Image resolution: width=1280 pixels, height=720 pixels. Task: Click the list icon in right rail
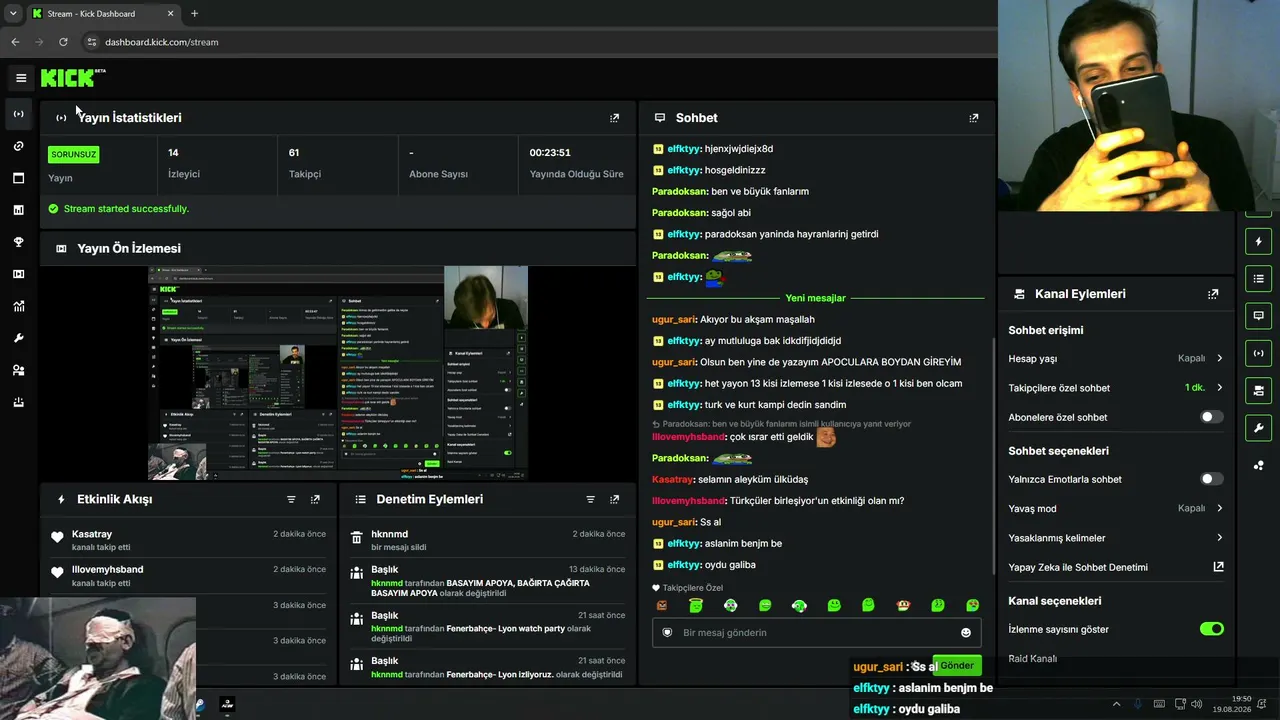1259,279
